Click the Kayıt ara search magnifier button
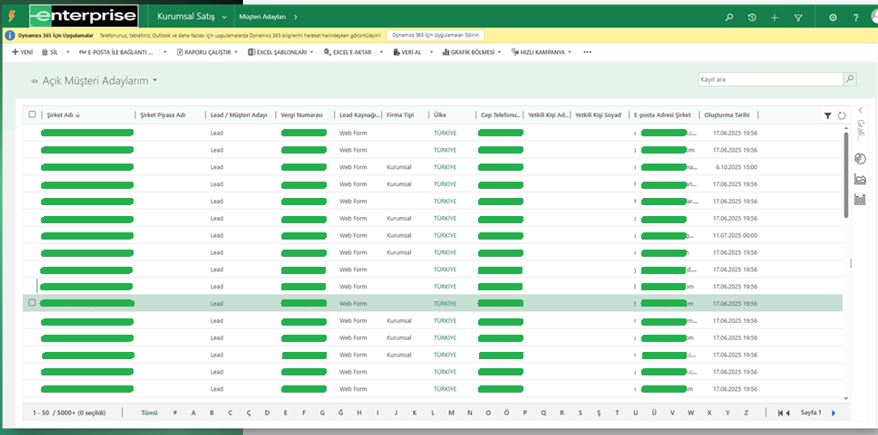Viewport: 878px width, 435px height. (850, 79)
